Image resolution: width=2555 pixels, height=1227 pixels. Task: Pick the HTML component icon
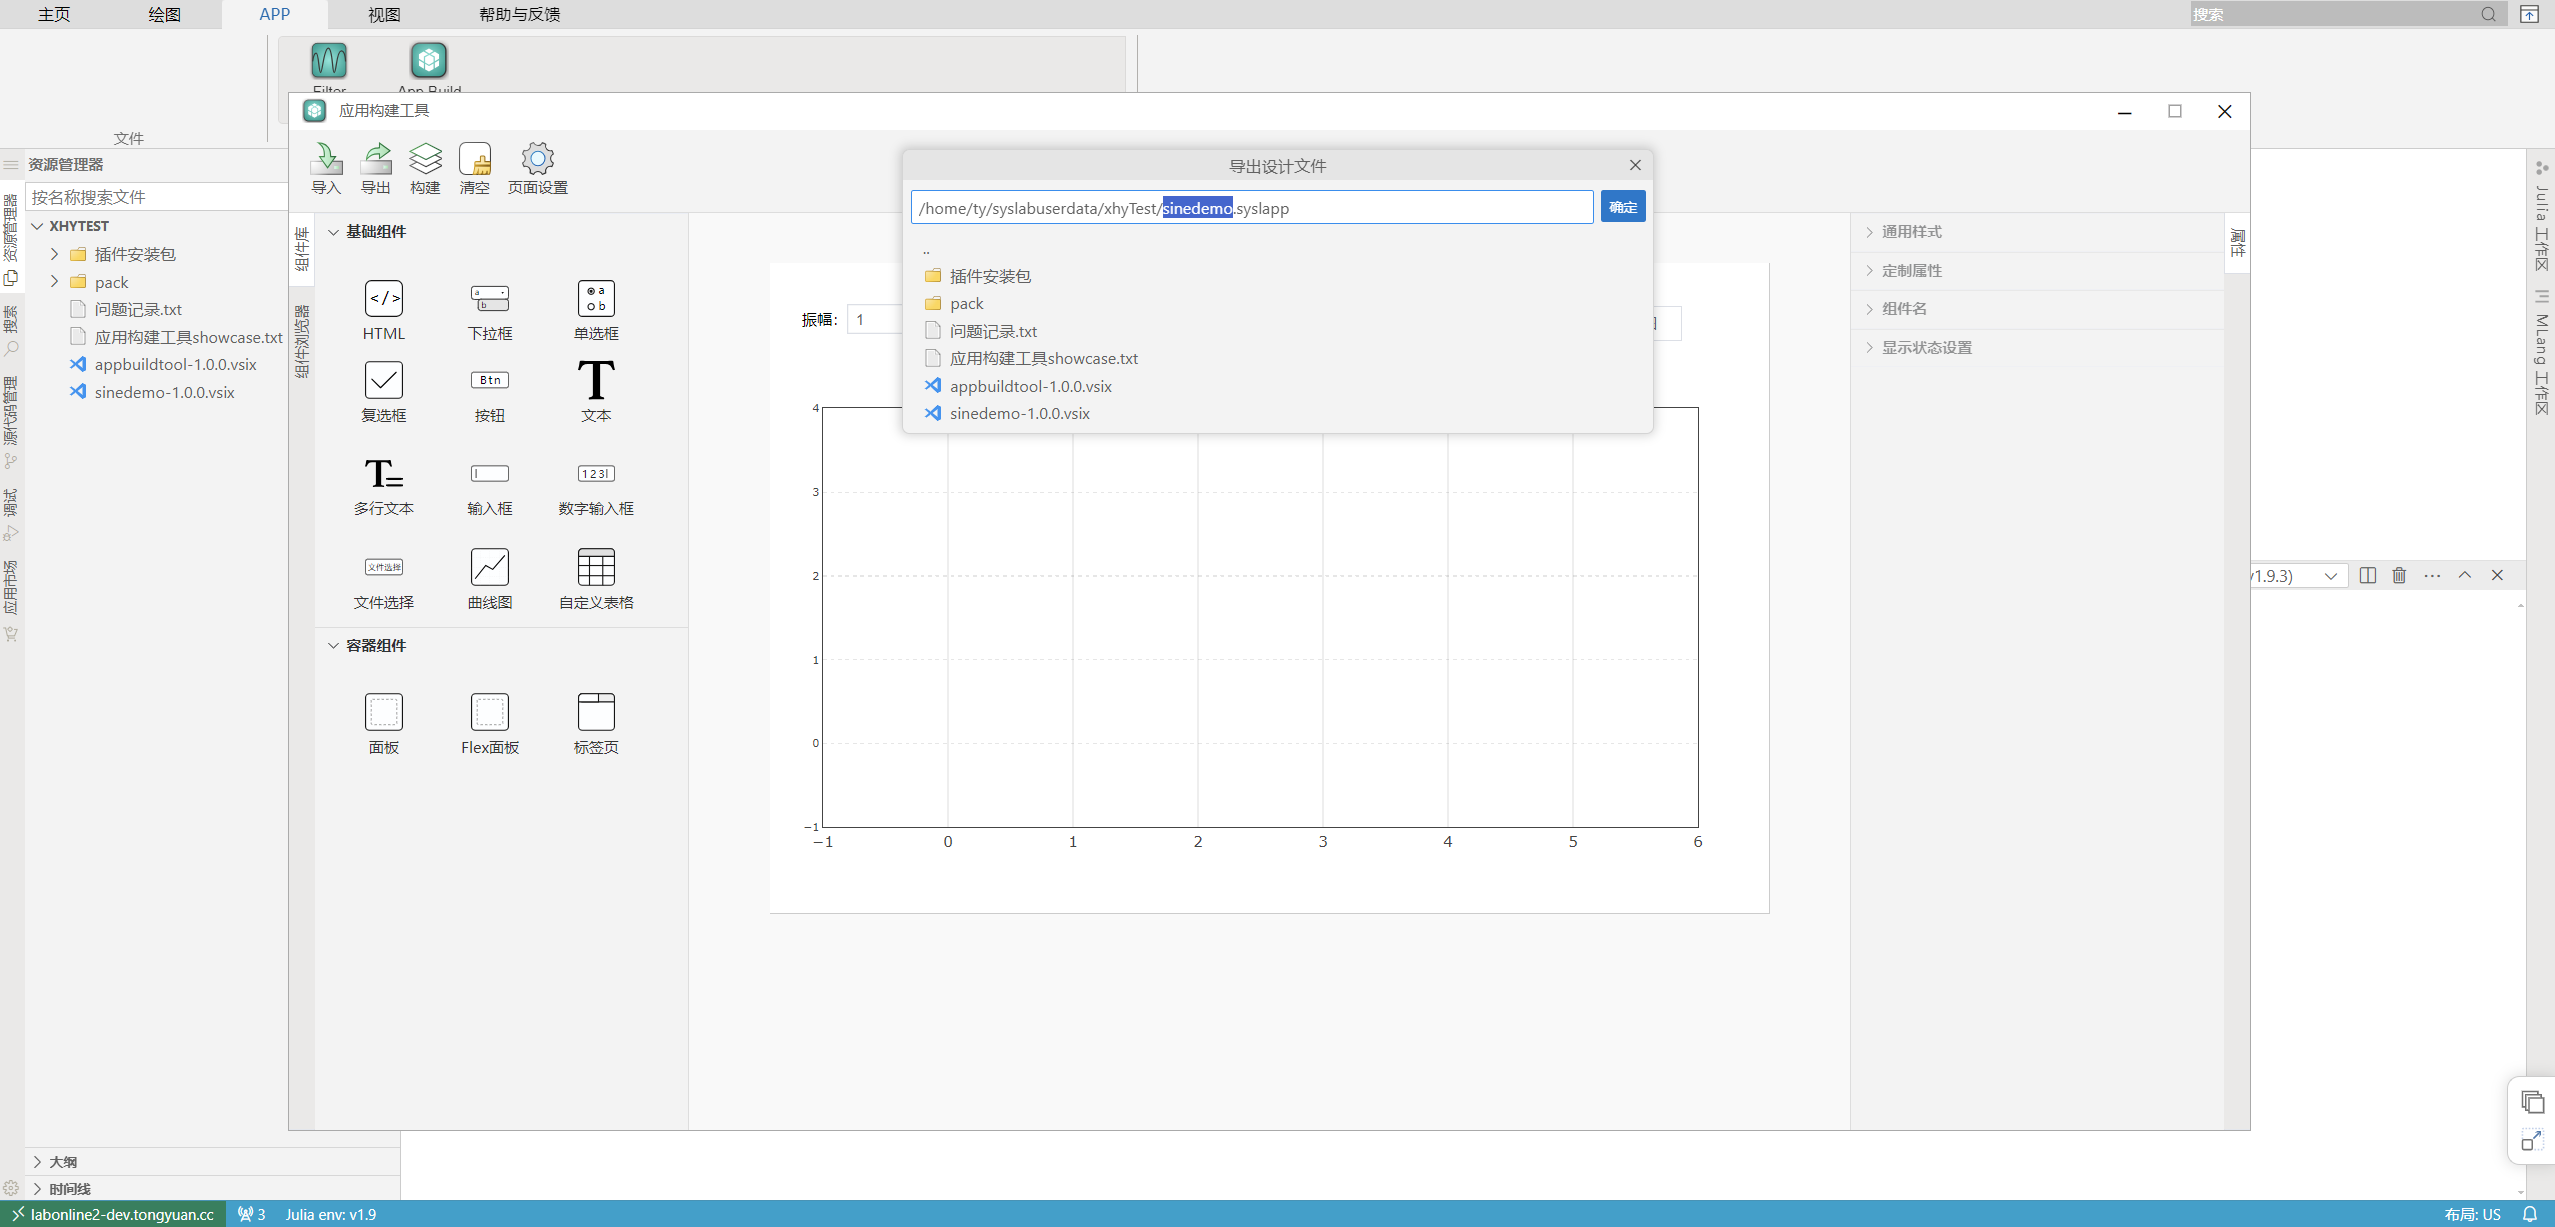click(x=383, y=299)
